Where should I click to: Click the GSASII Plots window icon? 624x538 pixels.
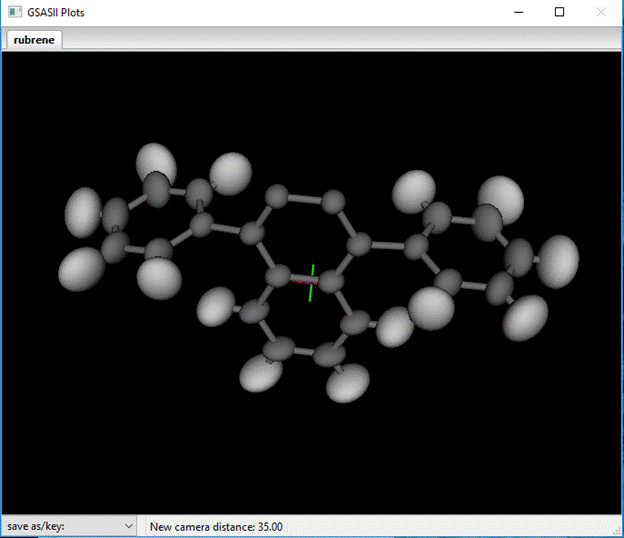click(13, 12)
